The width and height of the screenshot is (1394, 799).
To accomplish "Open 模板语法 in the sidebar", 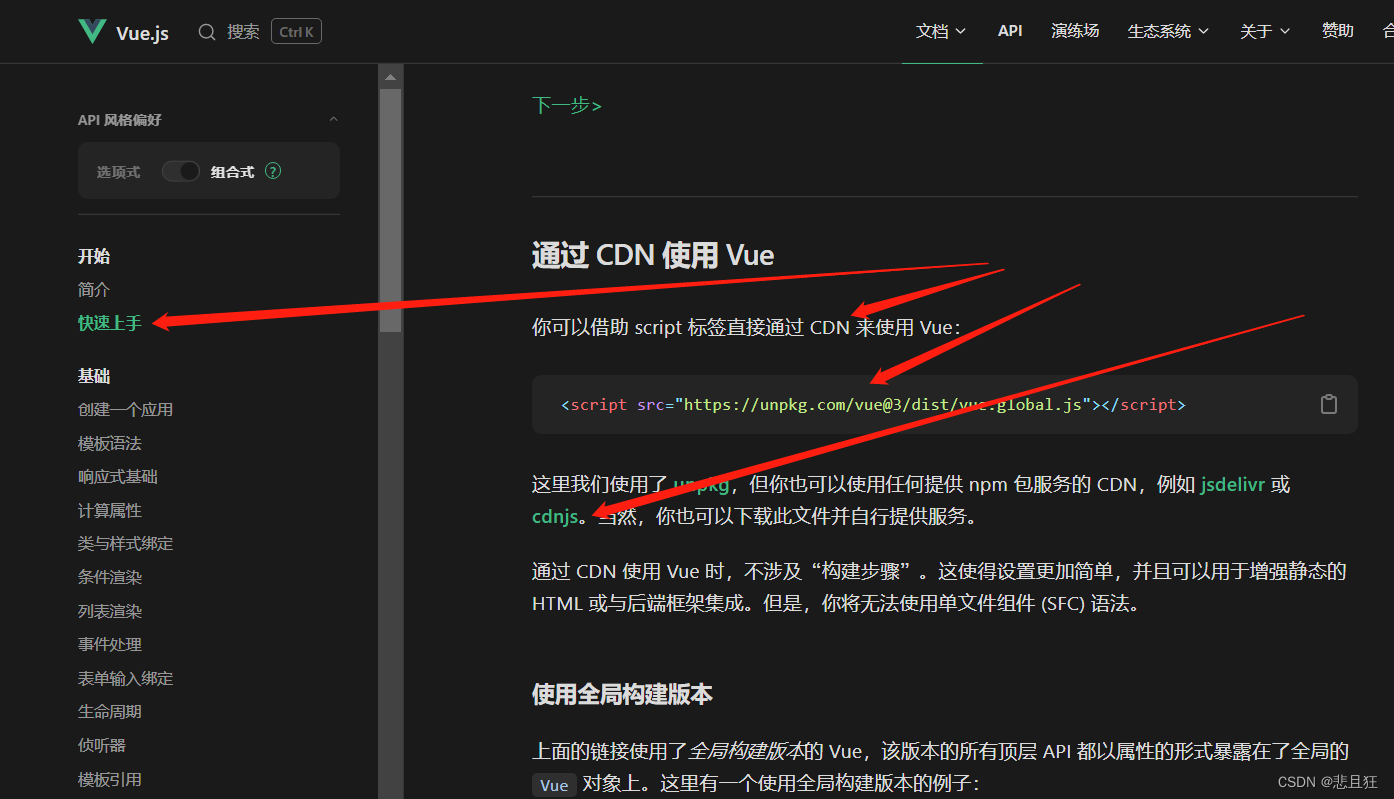I will click(x=110, y=444).
